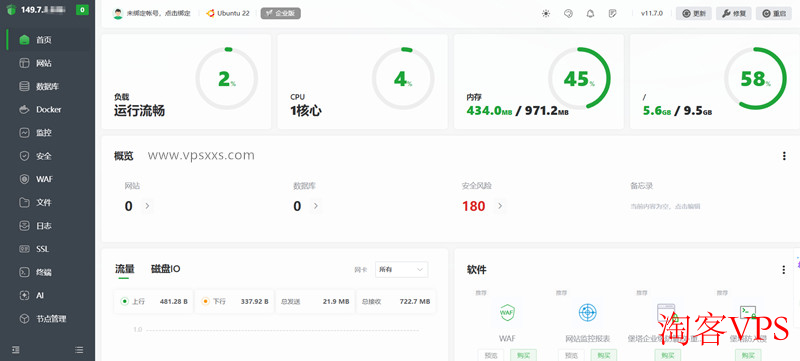The height and width of the screenshot is (361, 800).
Task: Open the SSL sidebar icon
Action: (x=24, y=249)
